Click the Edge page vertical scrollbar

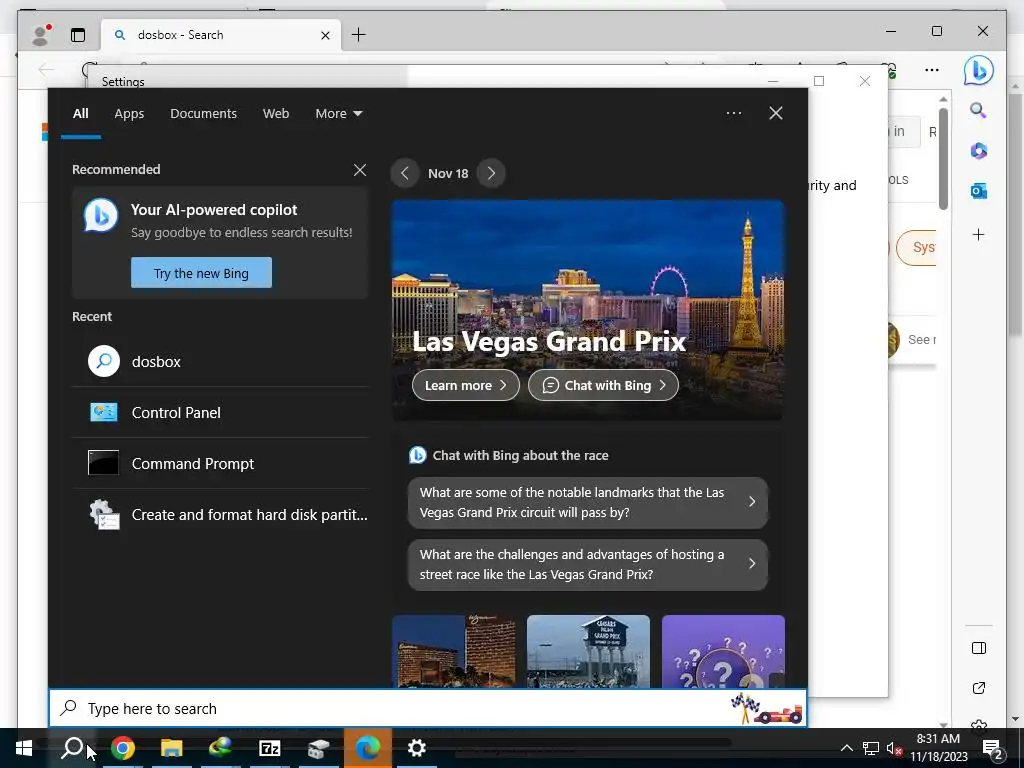point(943,160)
